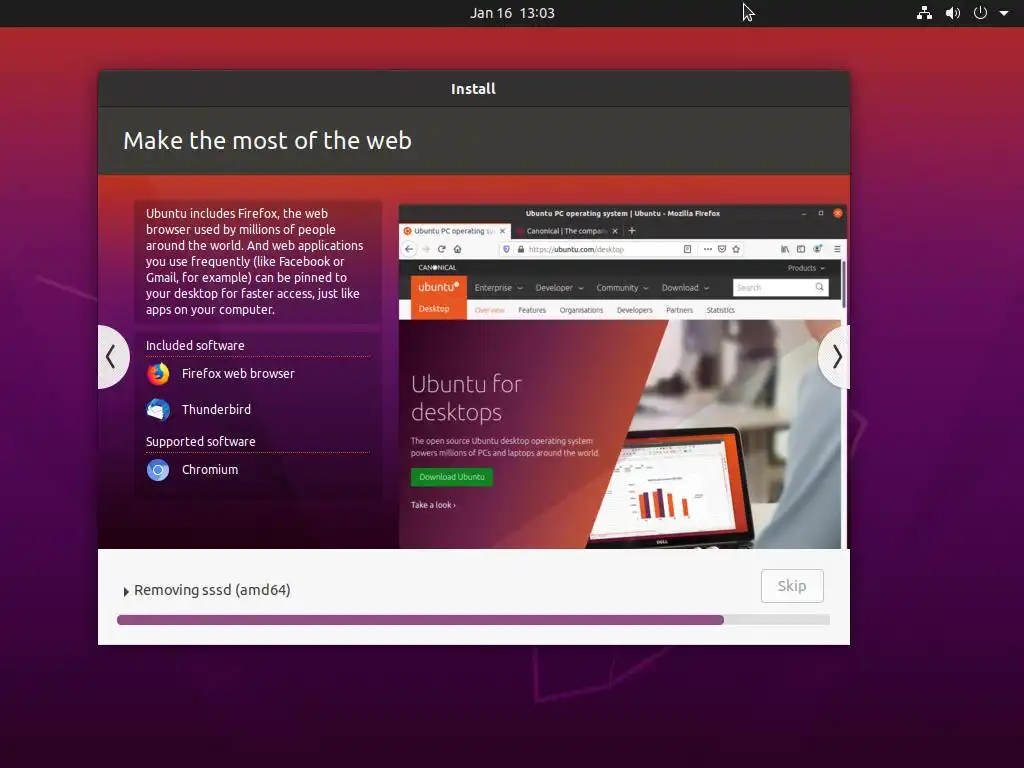The width and height of the screenshot is (1024, 768).
Task: Open the Products dropdown in Canonical bar
Action: (806, 268)
